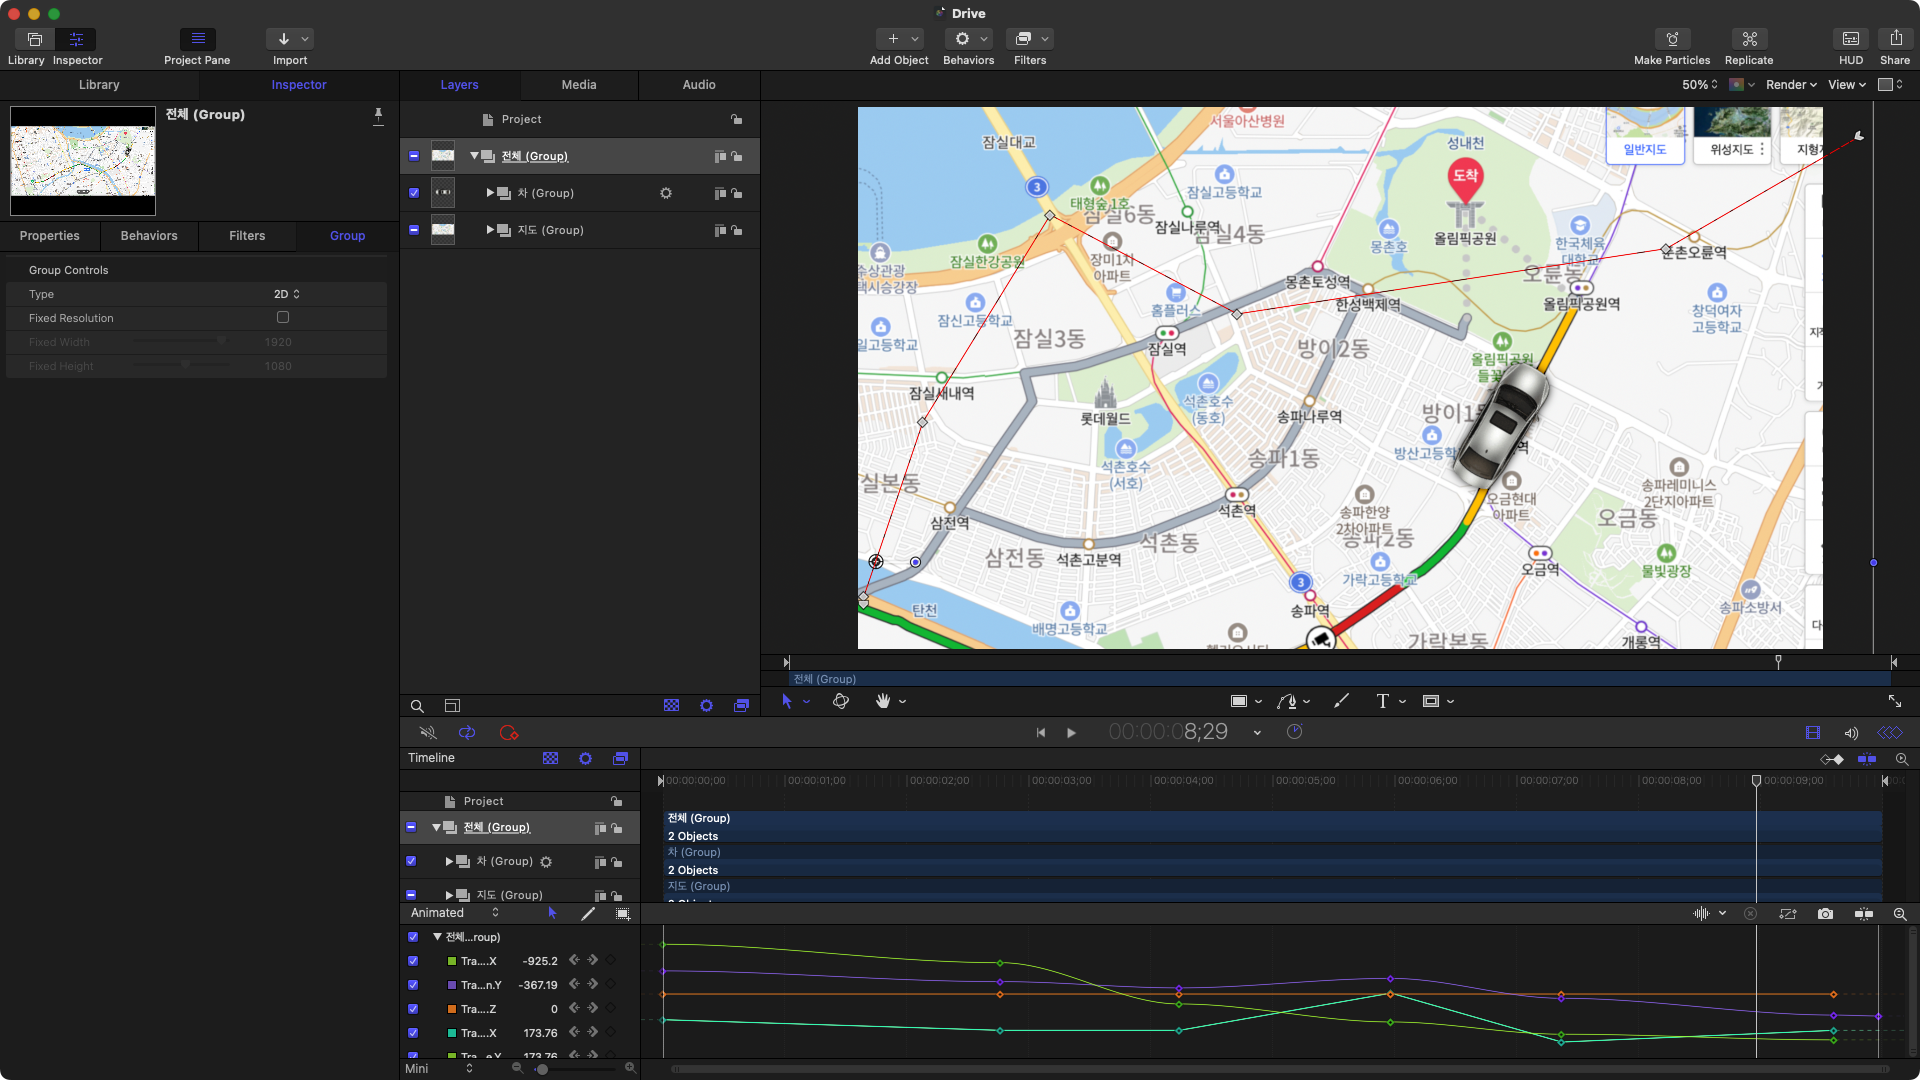The height and width of the screenshot is (1080, 1920).
Task: Open the HUD panel
Action: coord(1850,39)
